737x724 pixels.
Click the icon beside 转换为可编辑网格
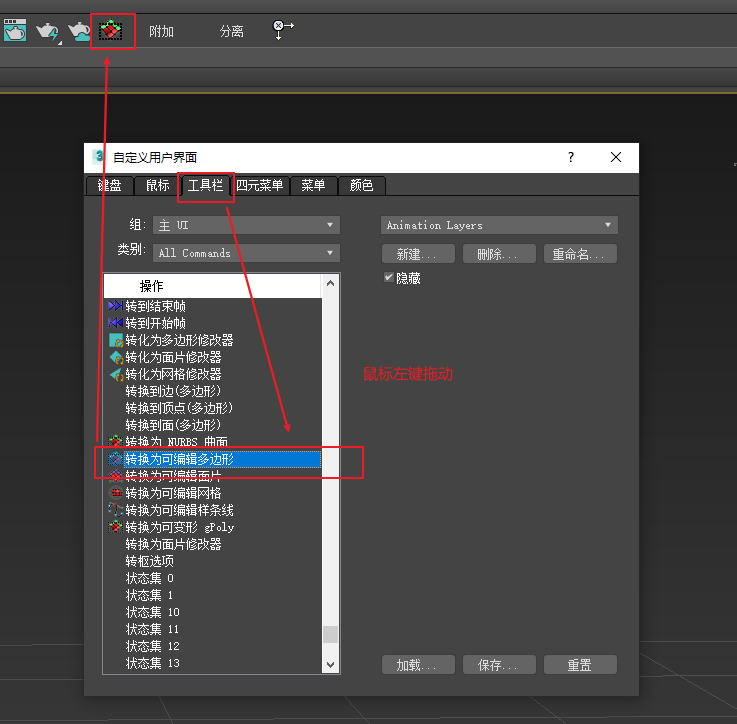(116, 493)
